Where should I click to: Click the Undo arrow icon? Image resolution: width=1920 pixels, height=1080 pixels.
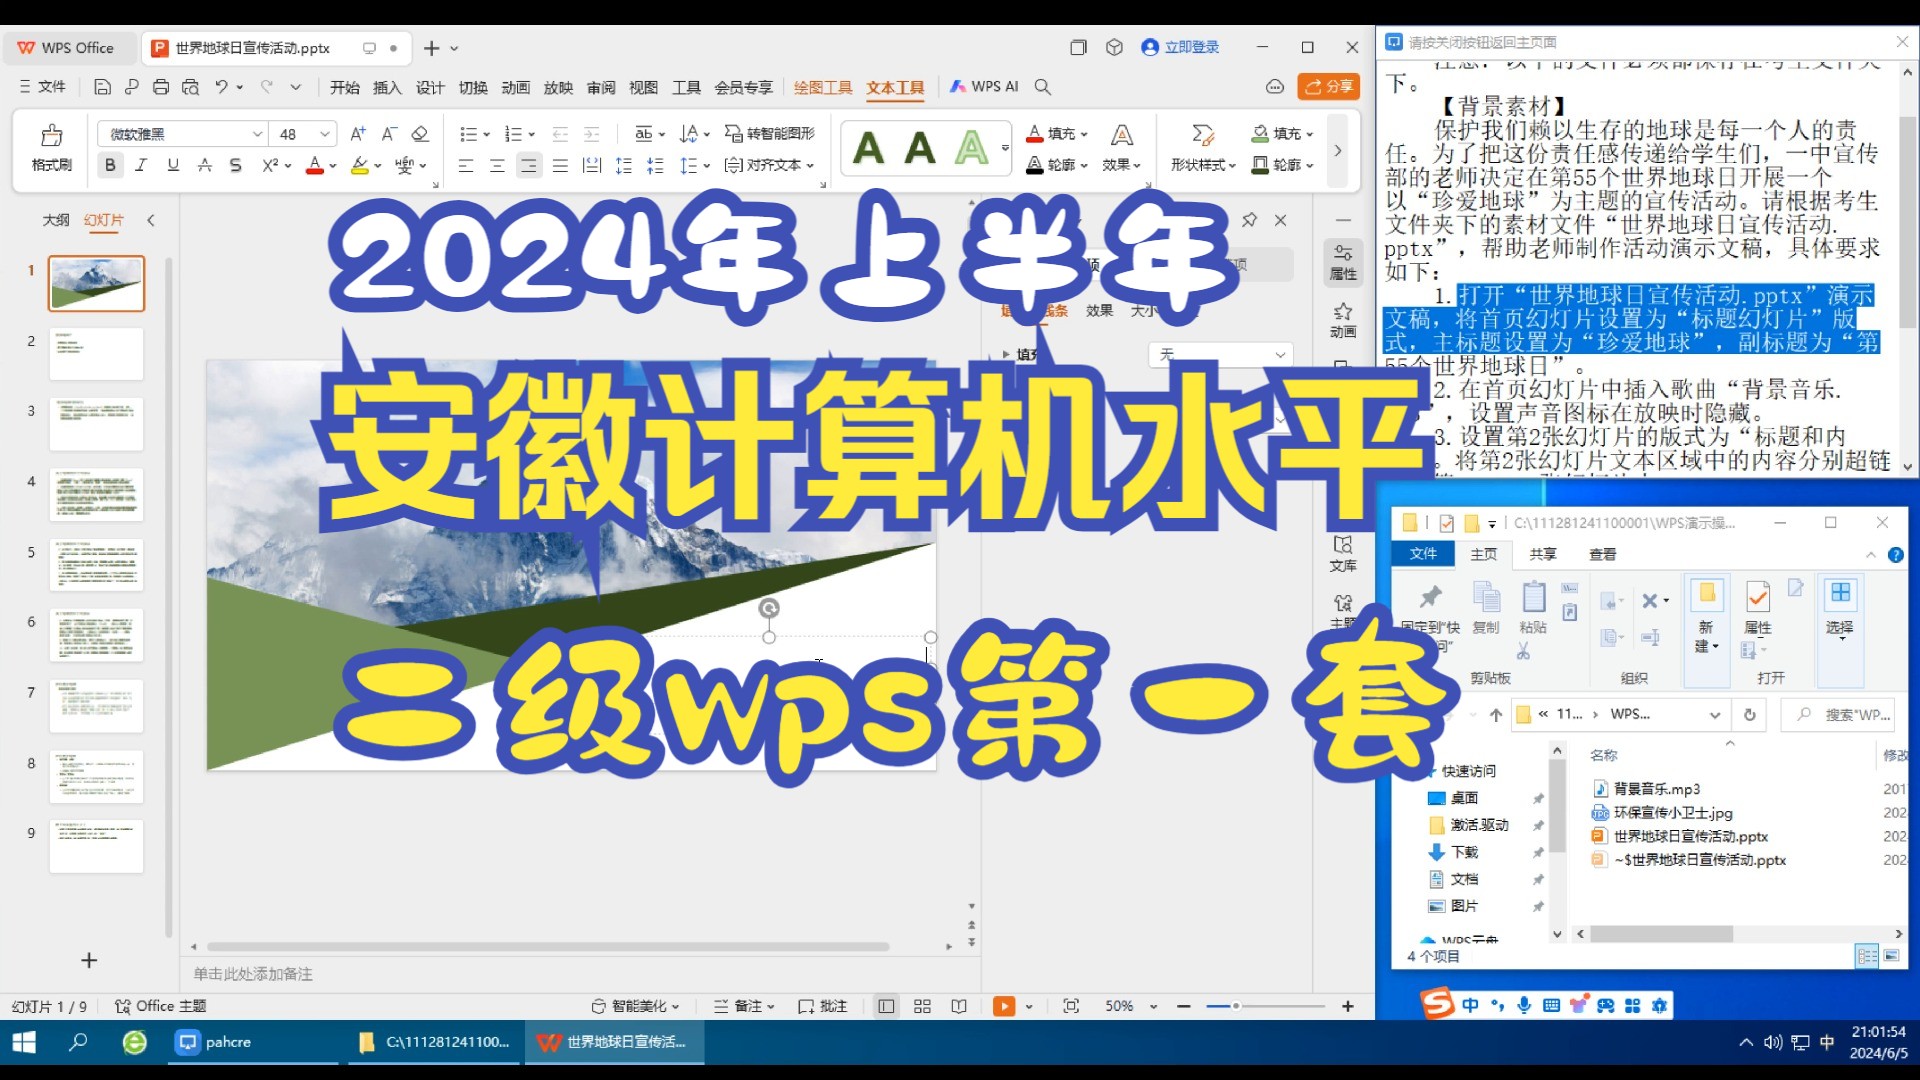pyautogui.click(x=221, y=87)
